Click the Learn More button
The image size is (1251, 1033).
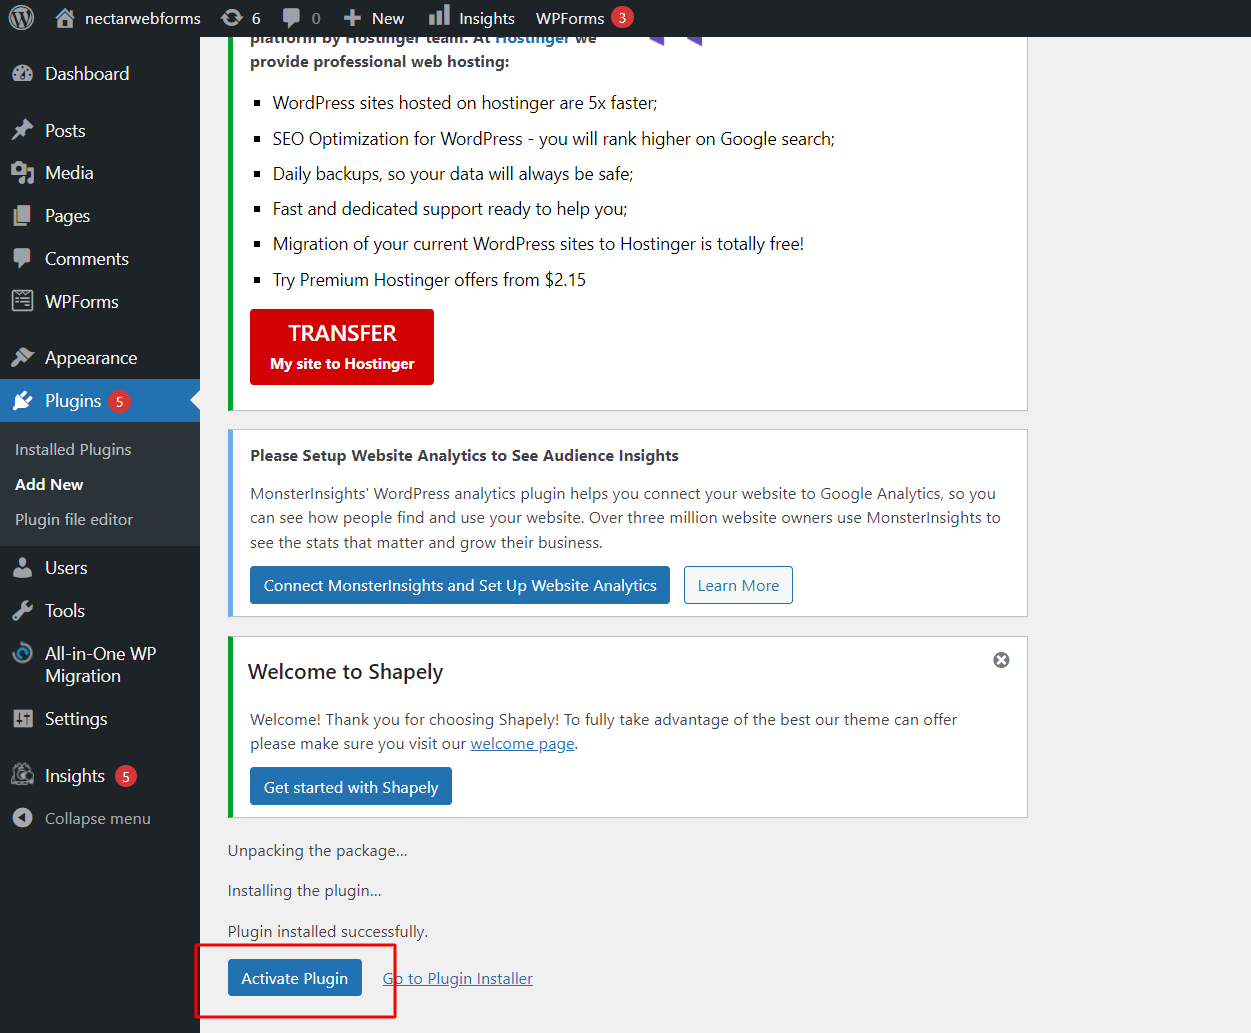click(x=738, y=585)
